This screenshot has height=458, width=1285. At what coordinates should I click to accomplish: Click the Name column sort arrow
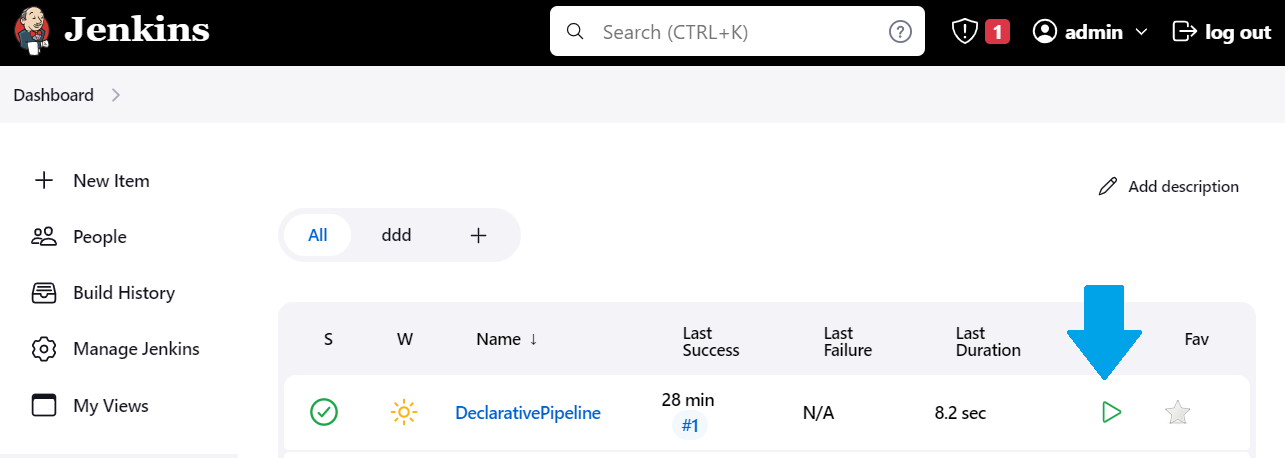tap(533, 339)
